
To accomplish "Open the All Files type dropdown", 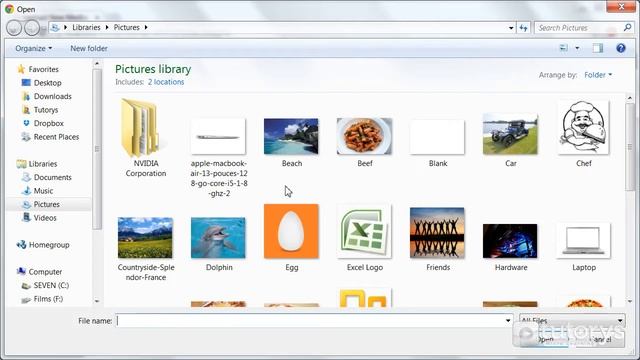I will tap(572, 320).
